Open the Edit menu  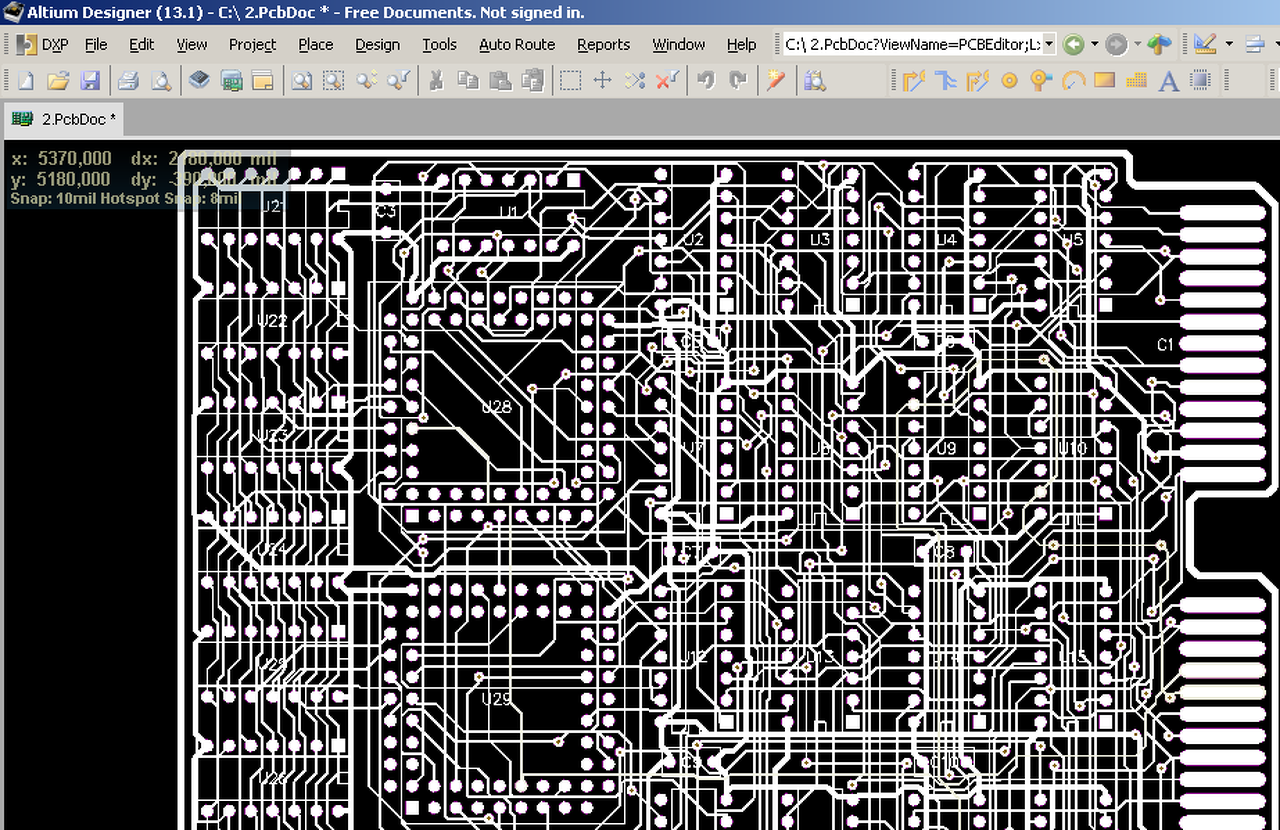[x=142, y=45]
